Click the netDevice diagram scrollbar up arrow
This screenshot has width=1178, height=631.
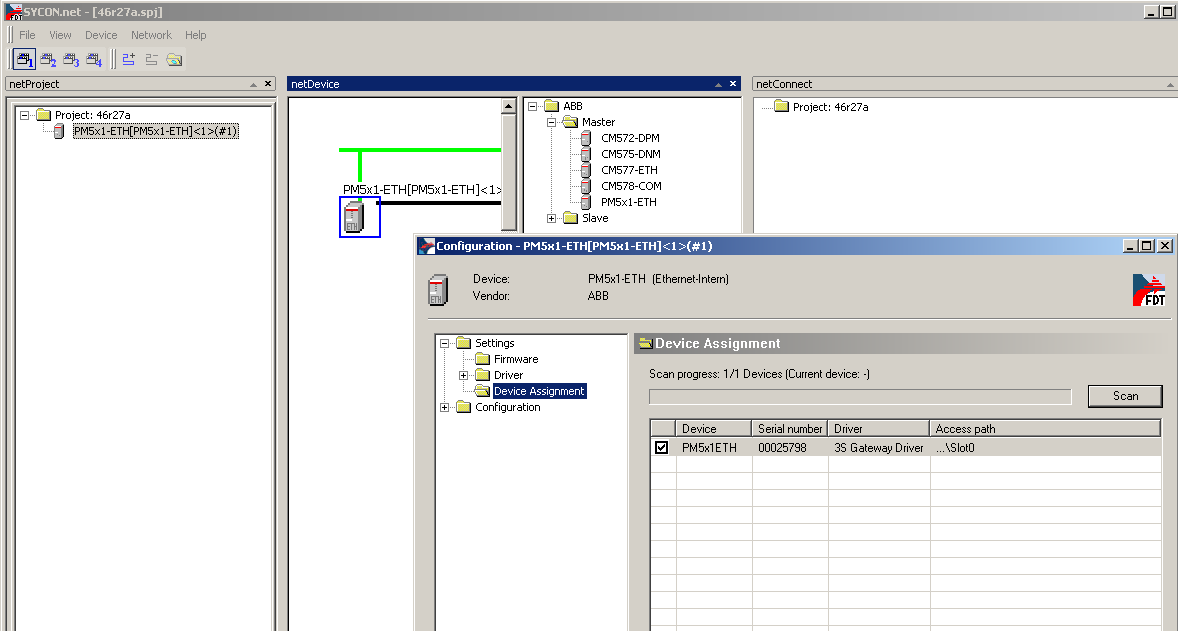[509, 106]
